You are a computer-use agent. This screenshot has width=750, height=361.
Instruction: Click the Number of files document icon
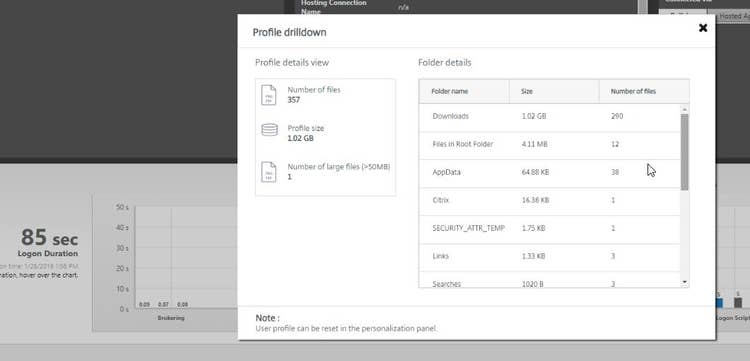coord(268,95)
